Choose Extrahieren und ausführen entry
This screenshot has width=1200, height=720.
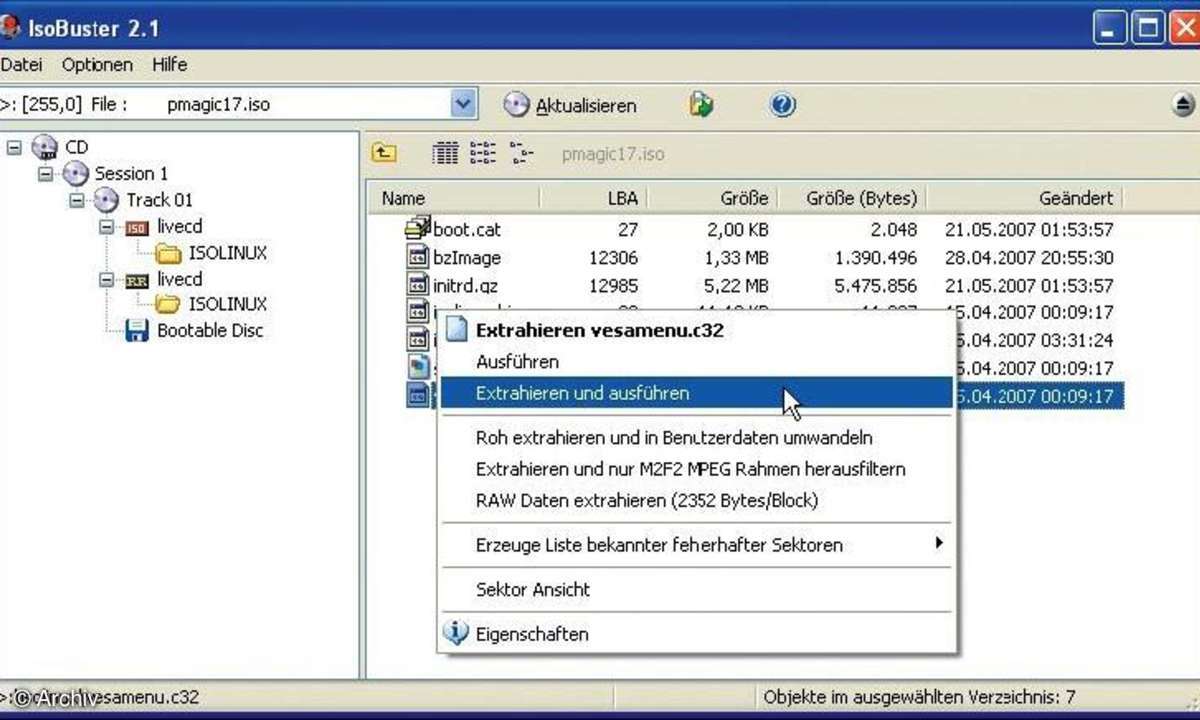tap(697, 393)
